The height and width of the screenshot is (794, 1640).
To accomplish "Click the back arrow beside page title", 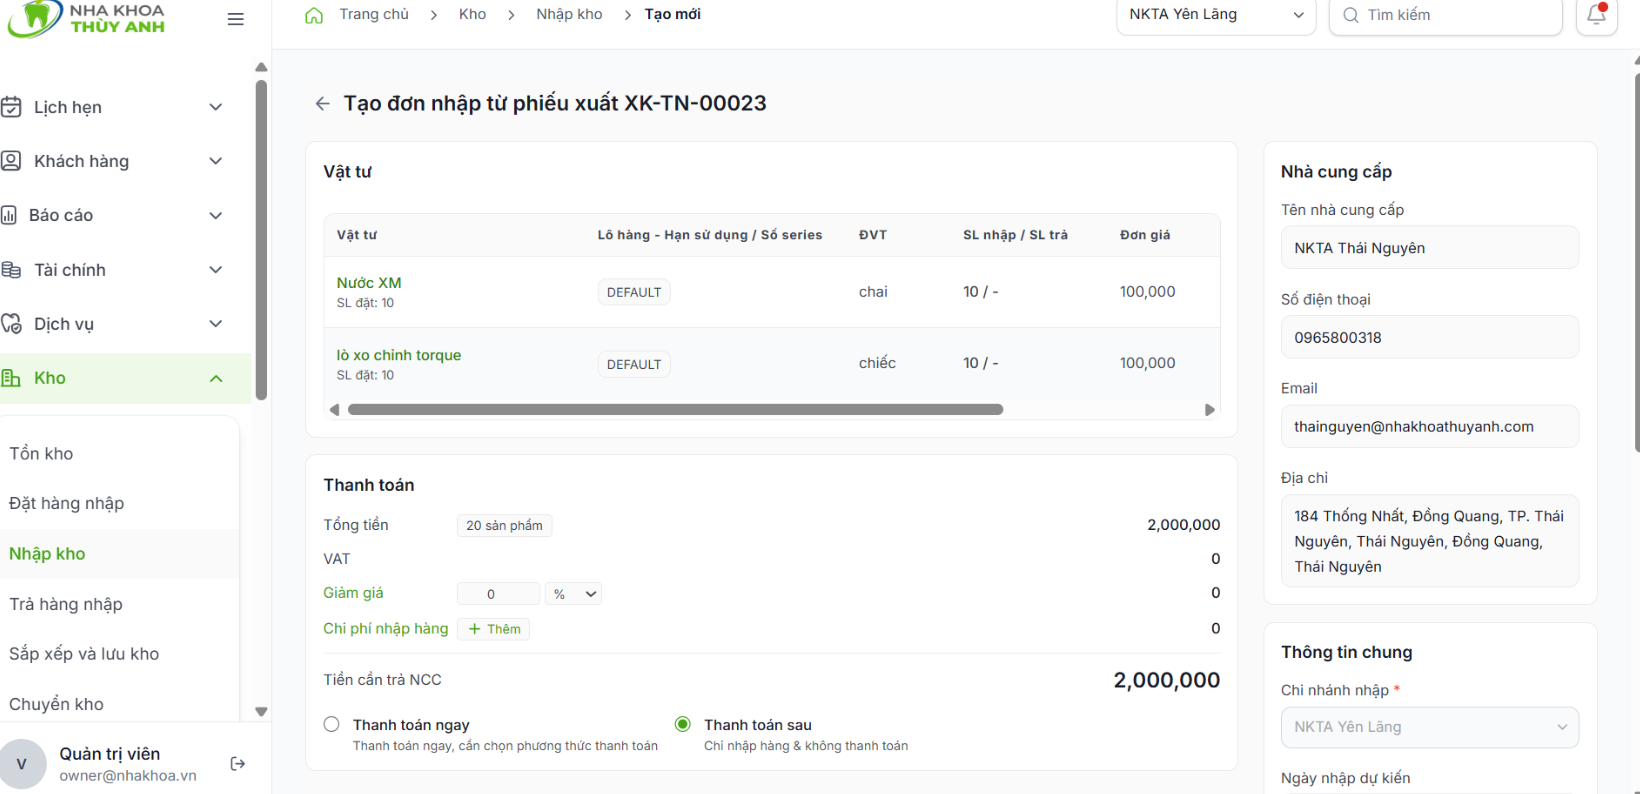I will coord(322,103).
